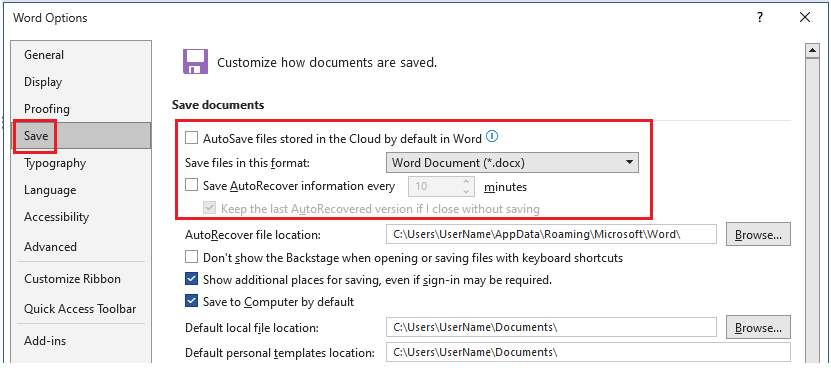Toggle Save AutoRecover information checkbox
Screen dimensions: 831x368
pos(191,186)
